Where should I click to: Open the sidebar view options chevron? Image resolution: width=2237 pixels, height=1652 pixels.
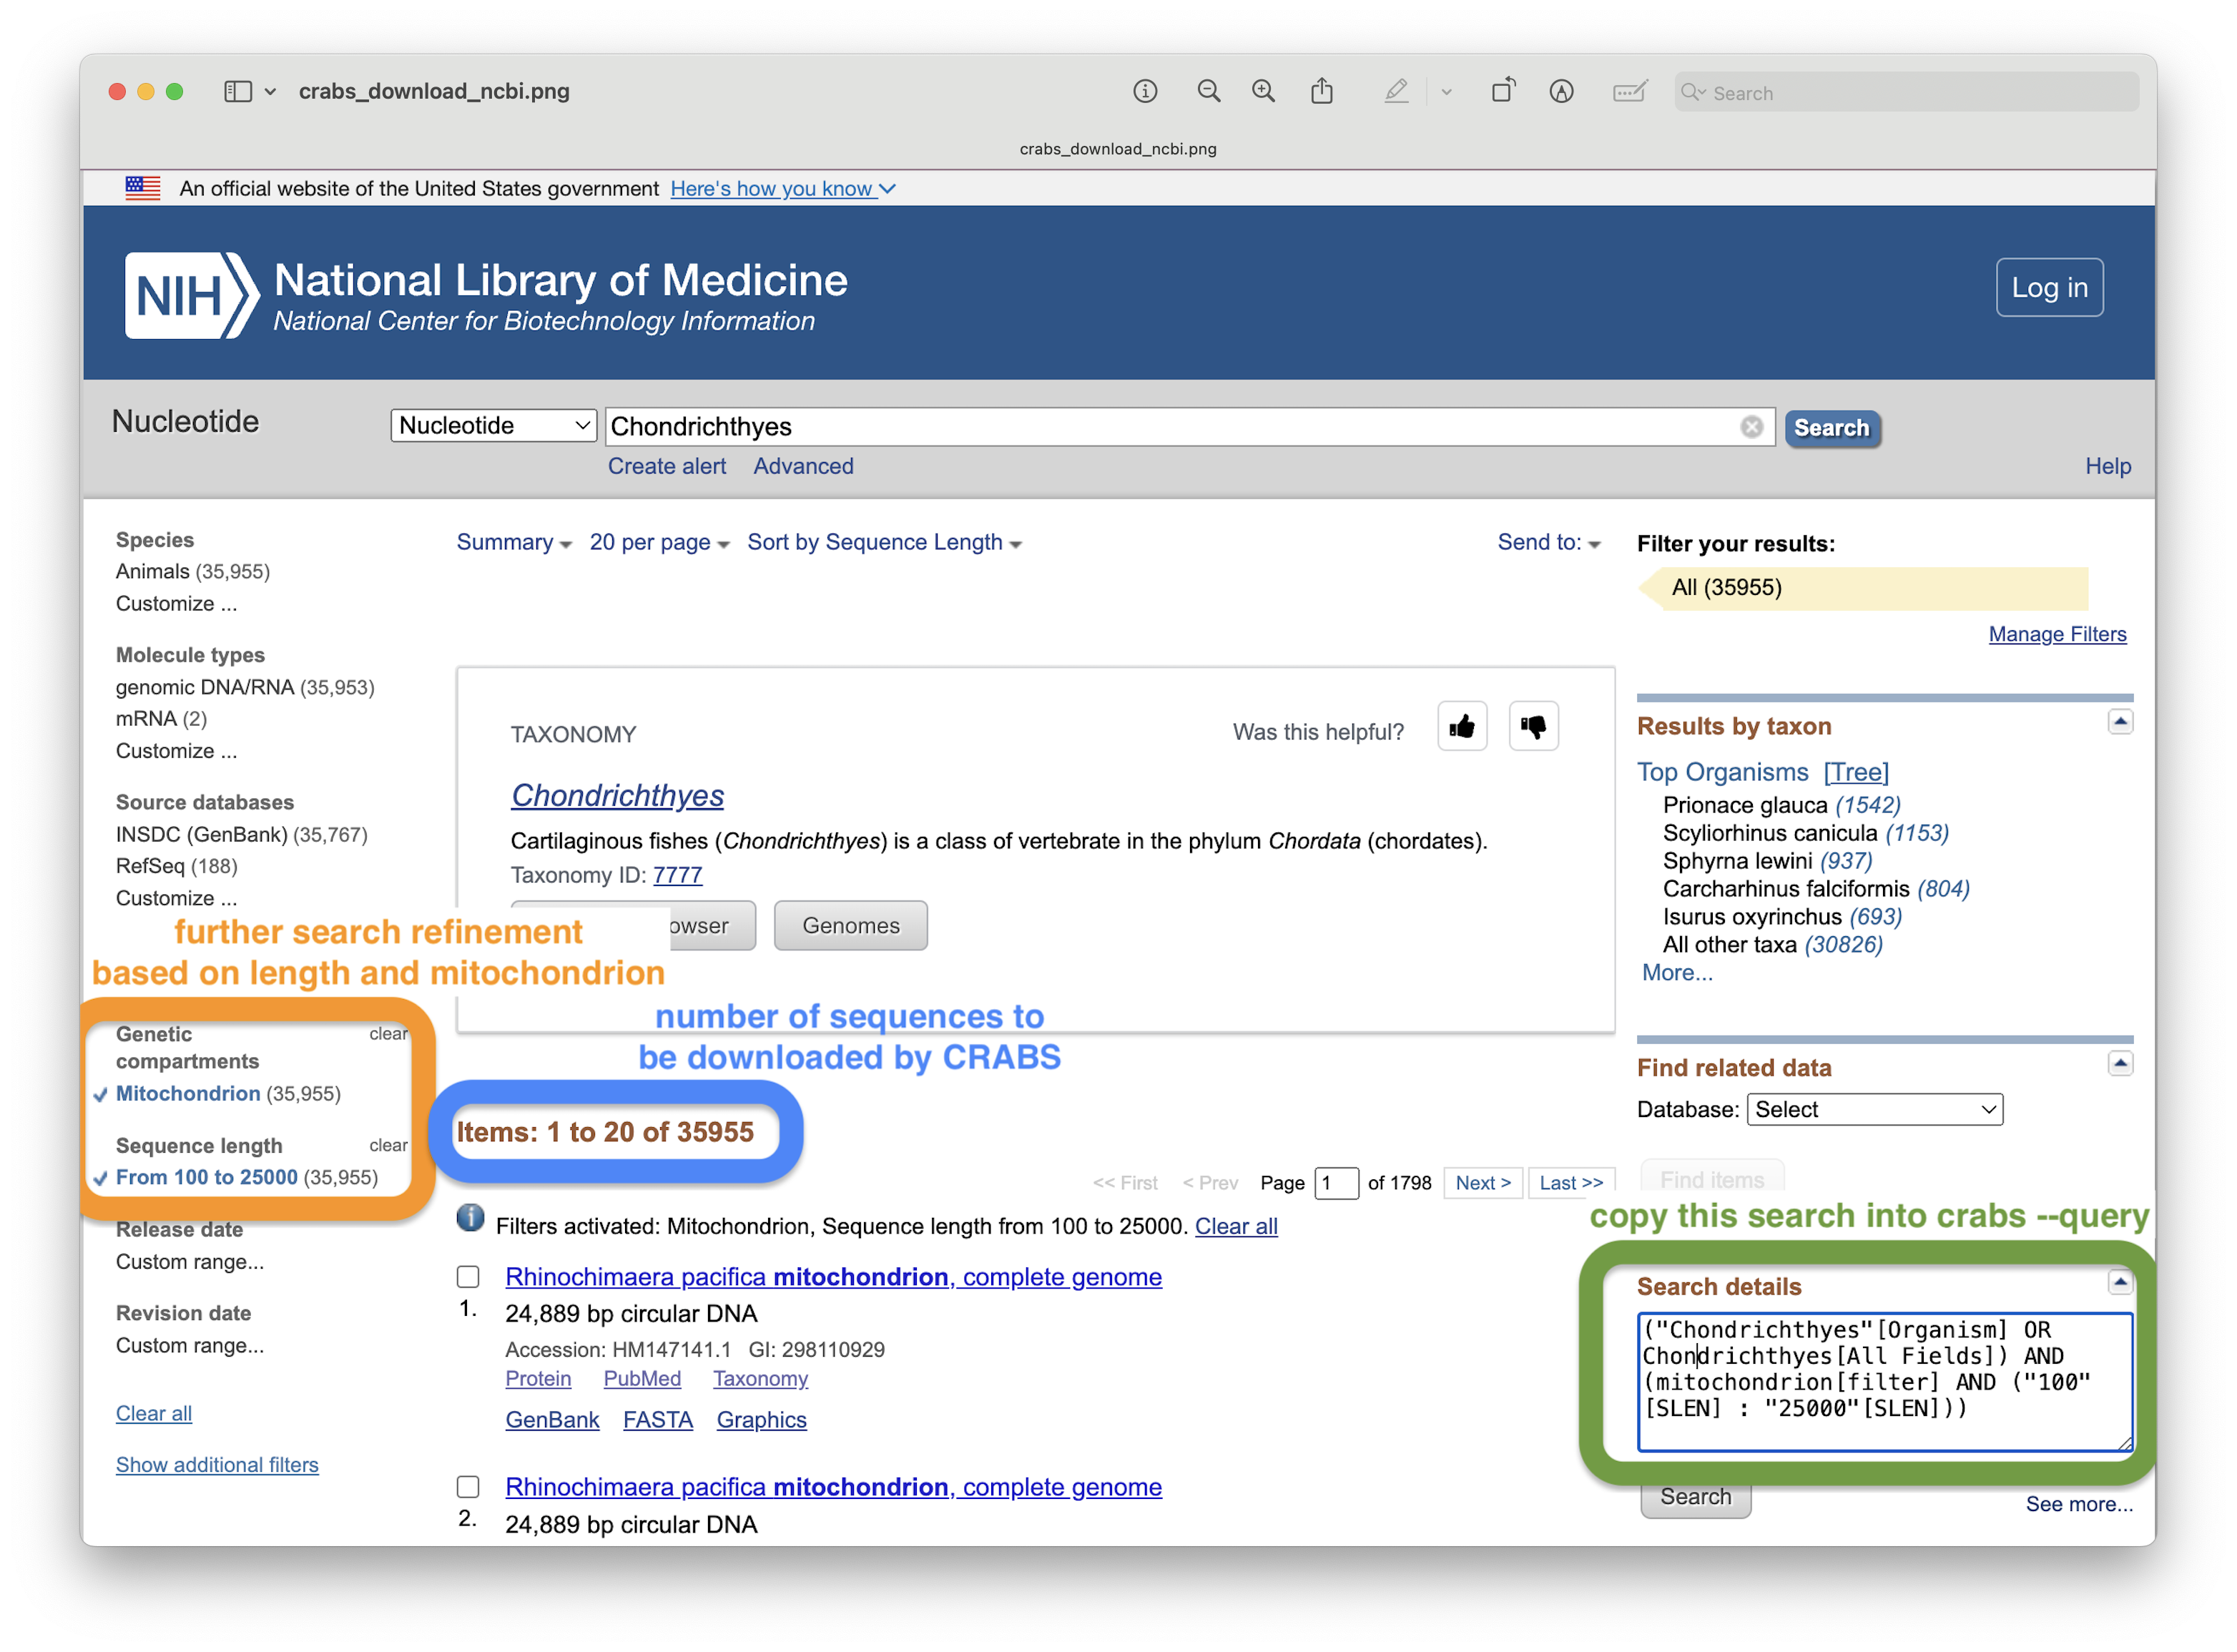(270, 92)
